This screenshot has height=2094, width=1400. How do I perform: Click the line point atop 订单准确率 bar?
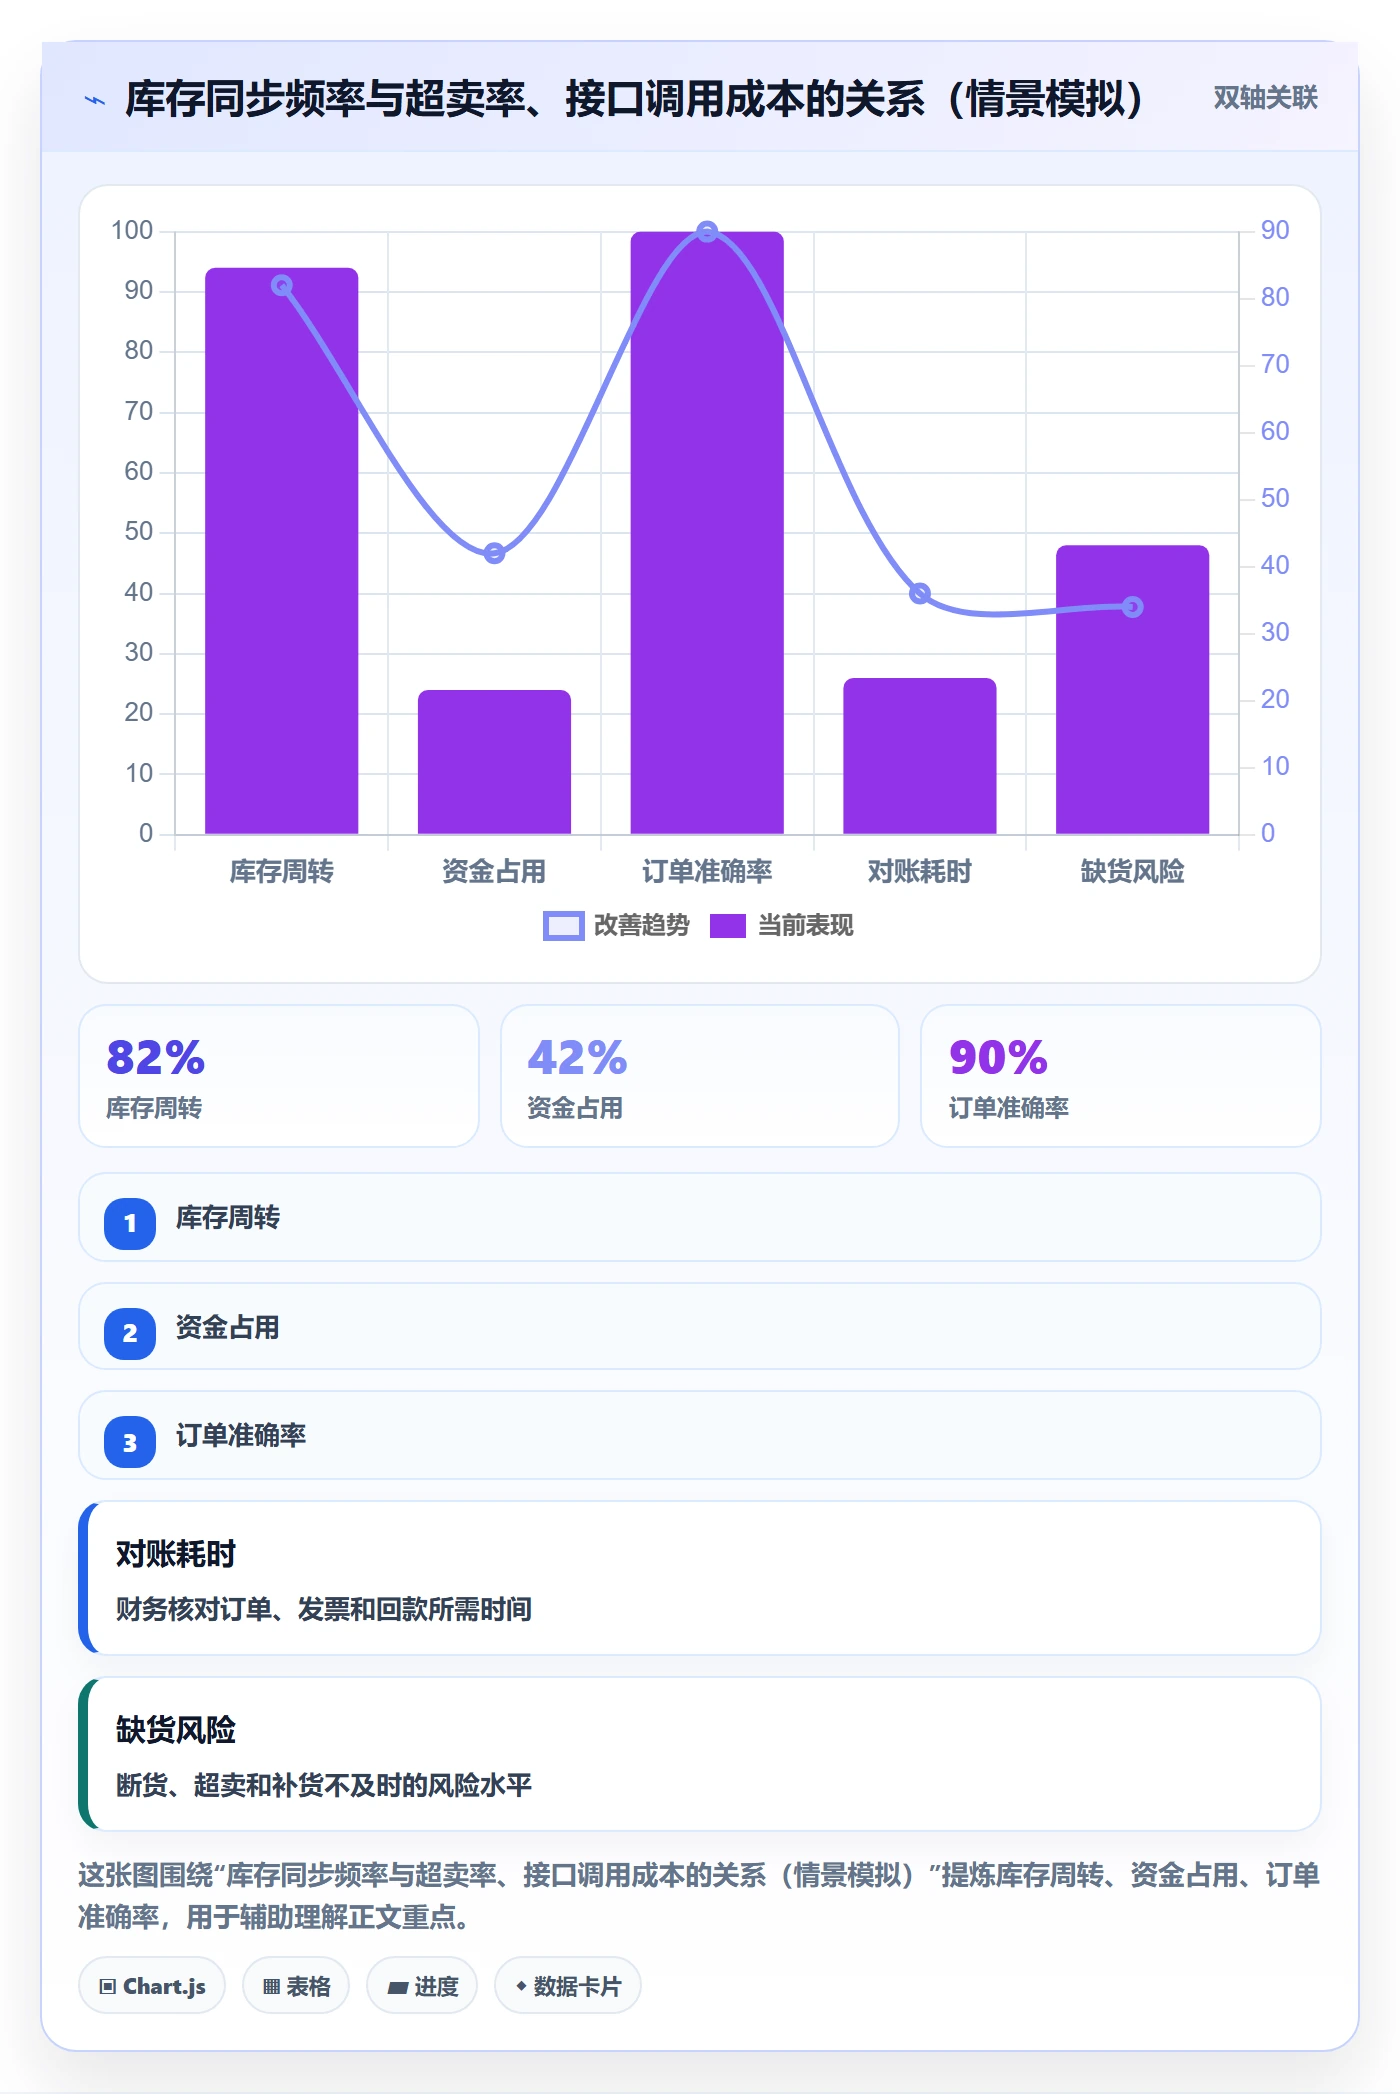(x=707, y=232)
